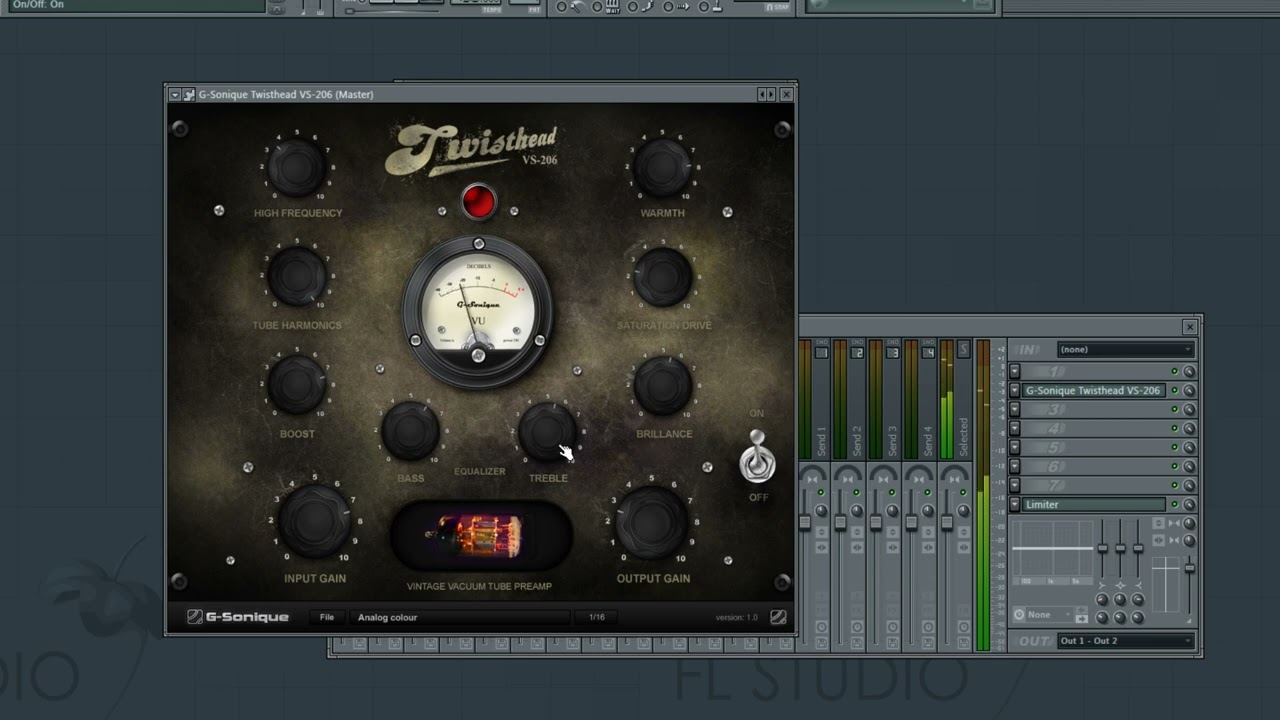Select the Limiter effect slot

[x=1093, y=505]
